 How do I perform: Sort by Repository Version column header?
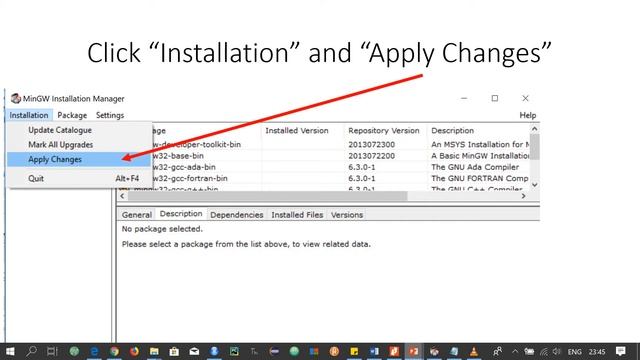pyautogui.click(x=385, y=131)
